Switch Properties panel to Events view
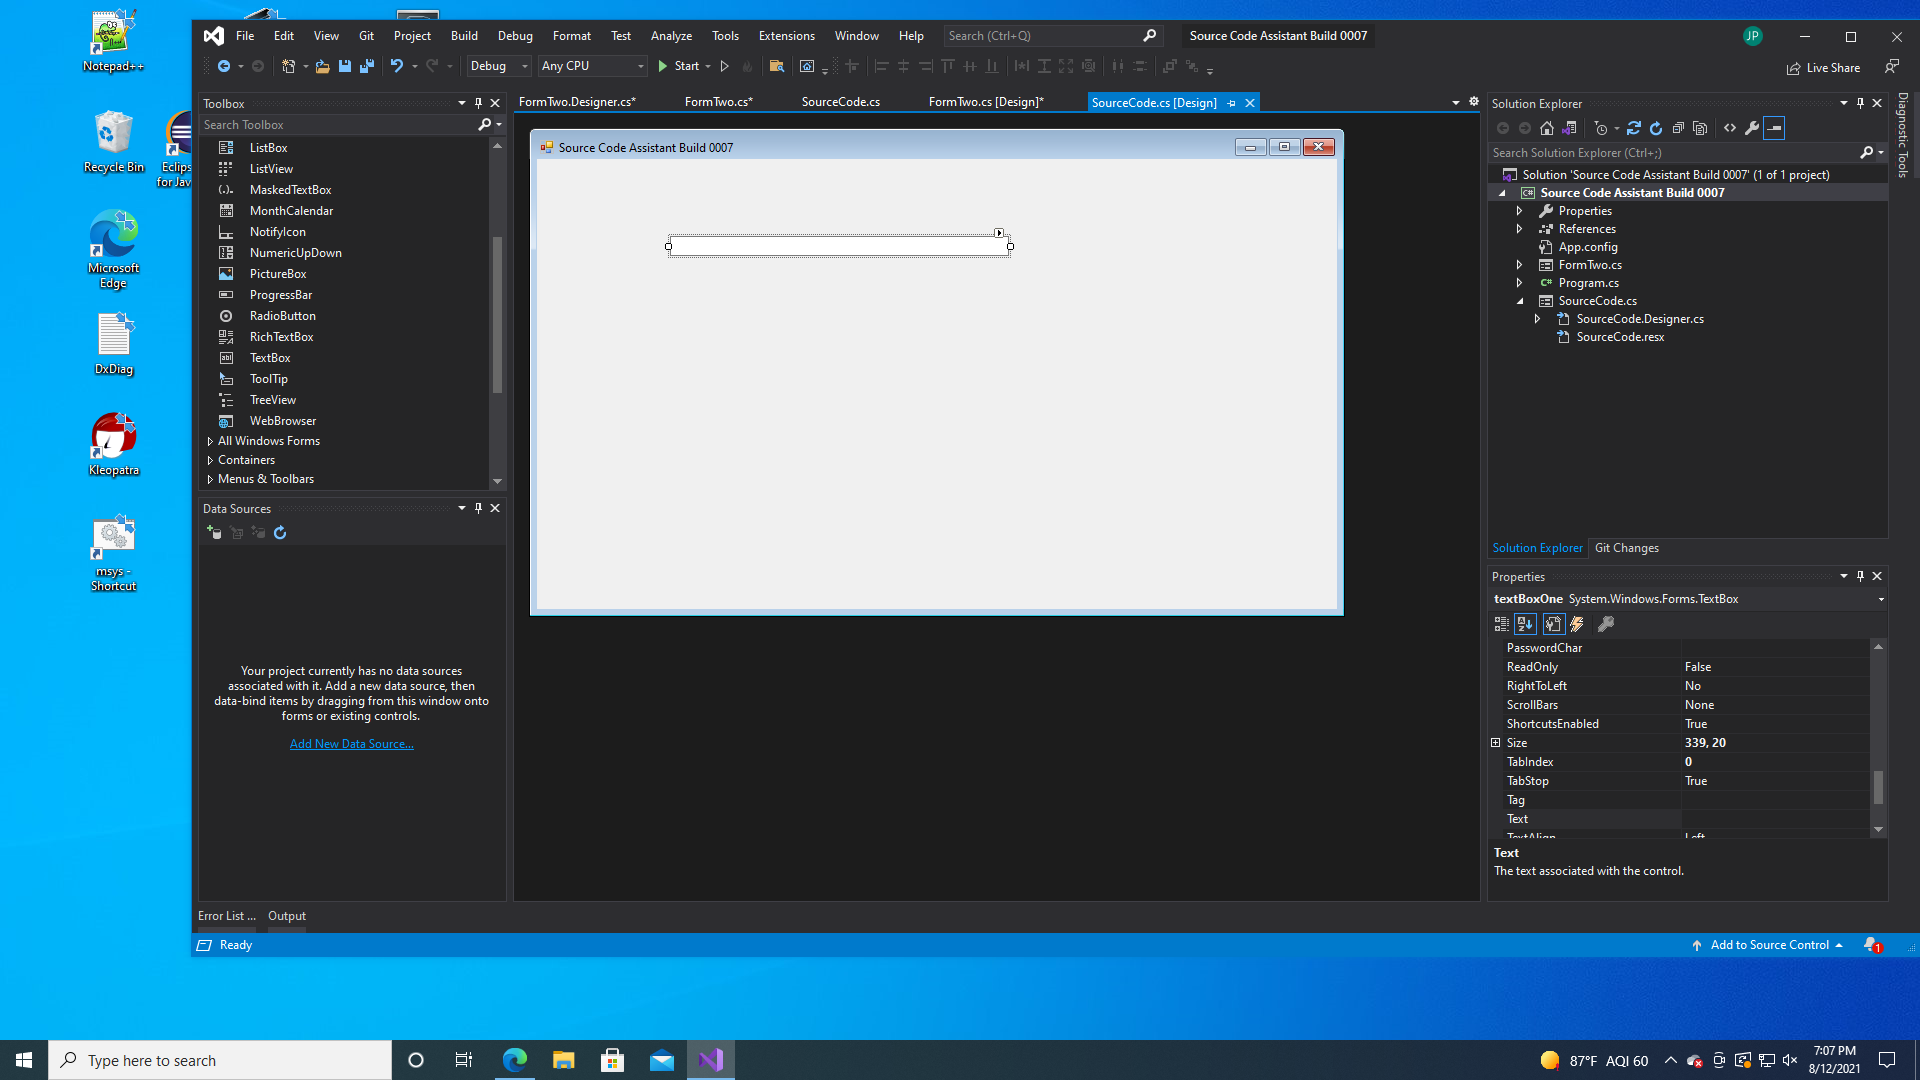1920x1080 pixels. coord(1578,624)
